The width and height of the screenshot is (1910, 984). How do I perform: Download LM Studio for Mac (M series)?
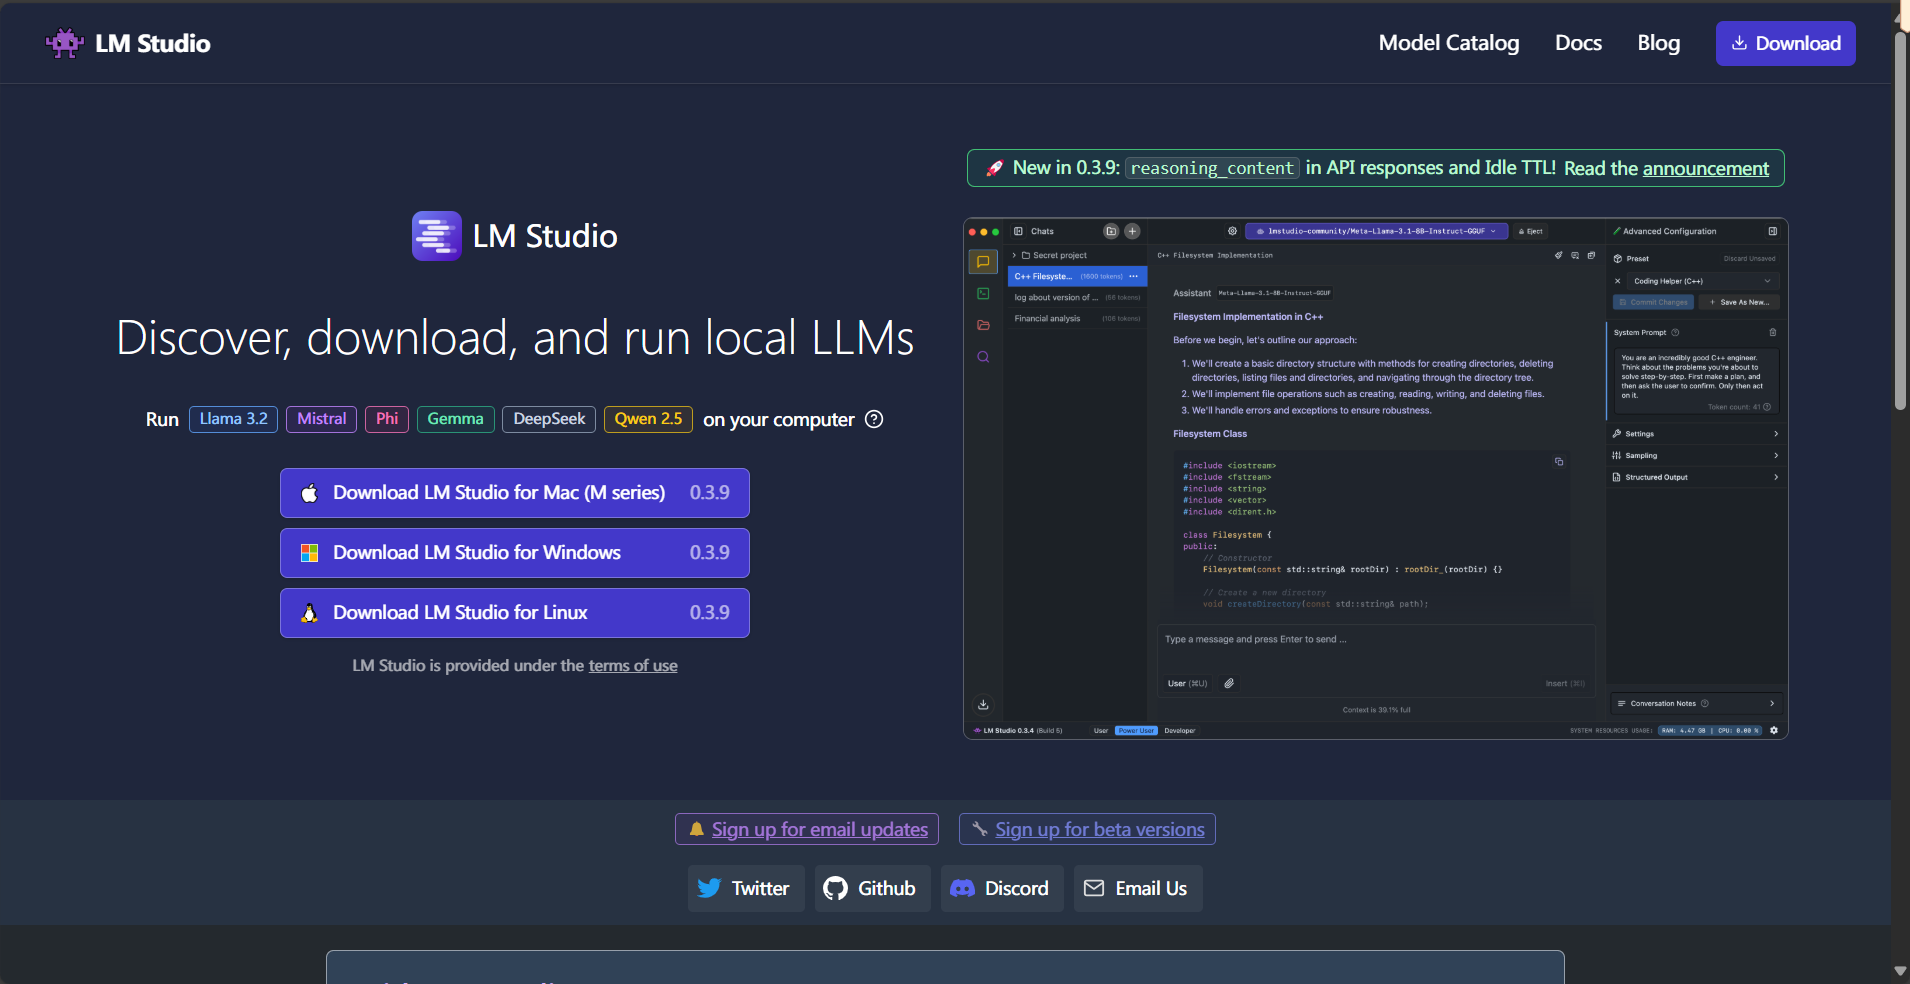tap(515, 493)
